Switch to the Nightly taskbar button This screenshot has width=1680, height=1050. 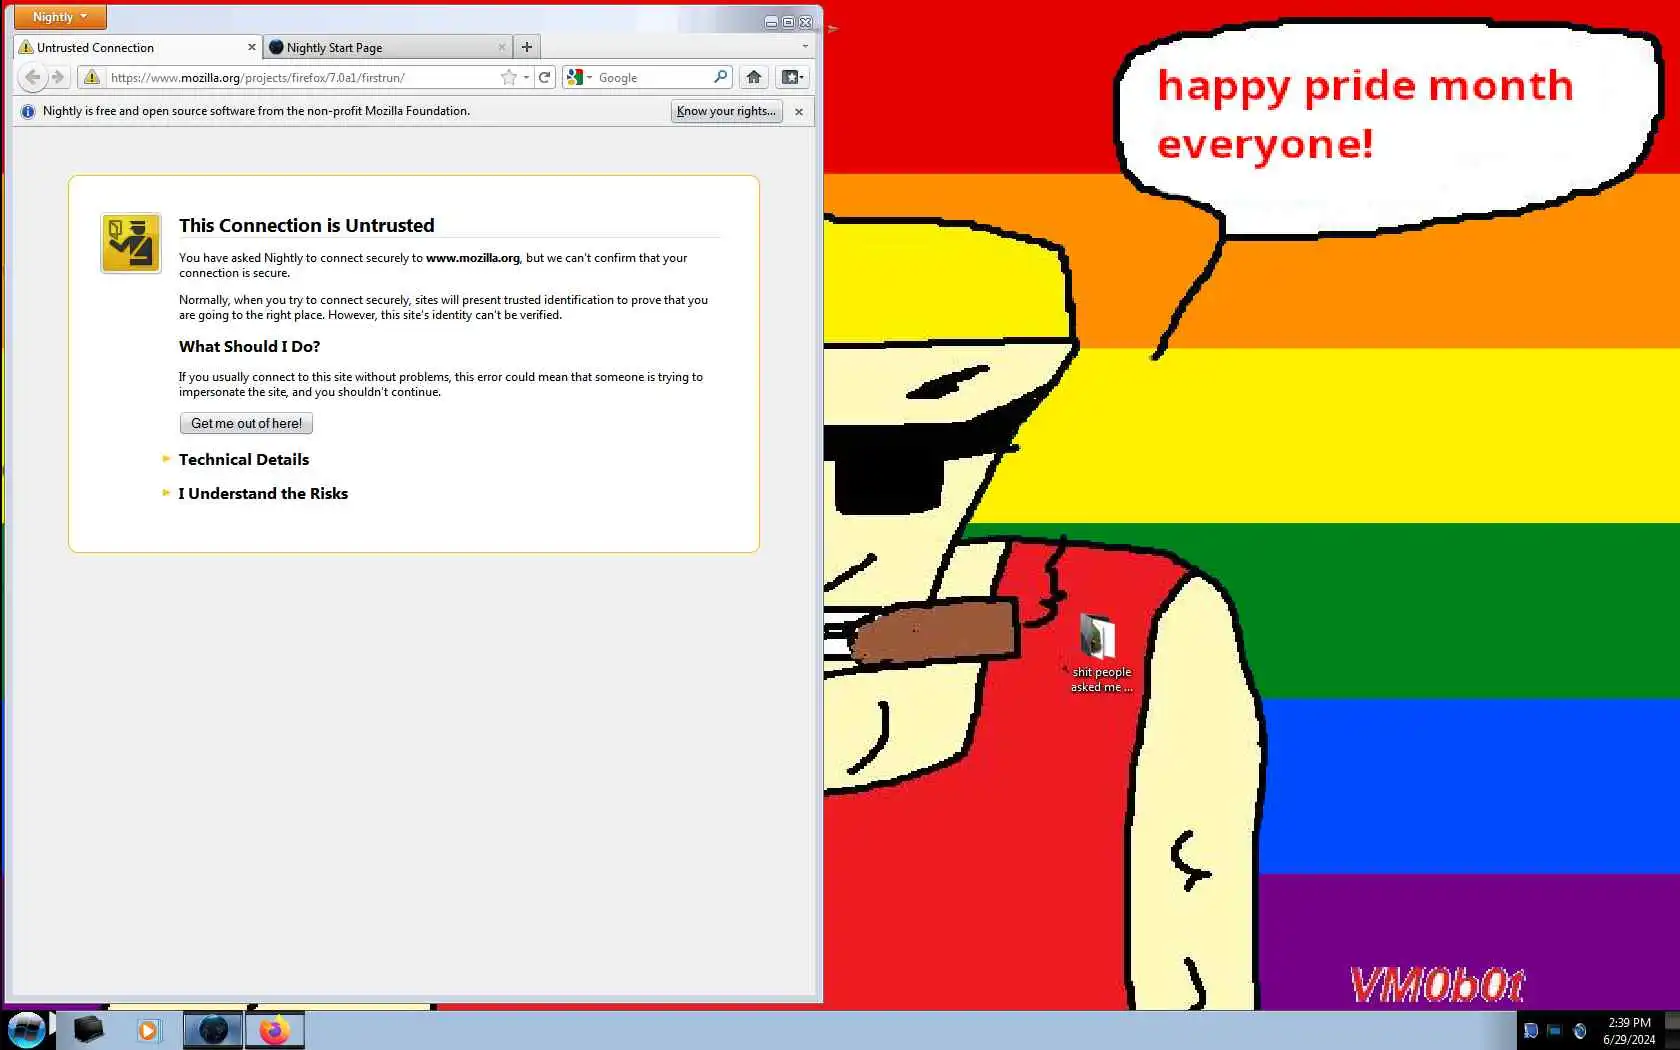(x=213, y=1030)
